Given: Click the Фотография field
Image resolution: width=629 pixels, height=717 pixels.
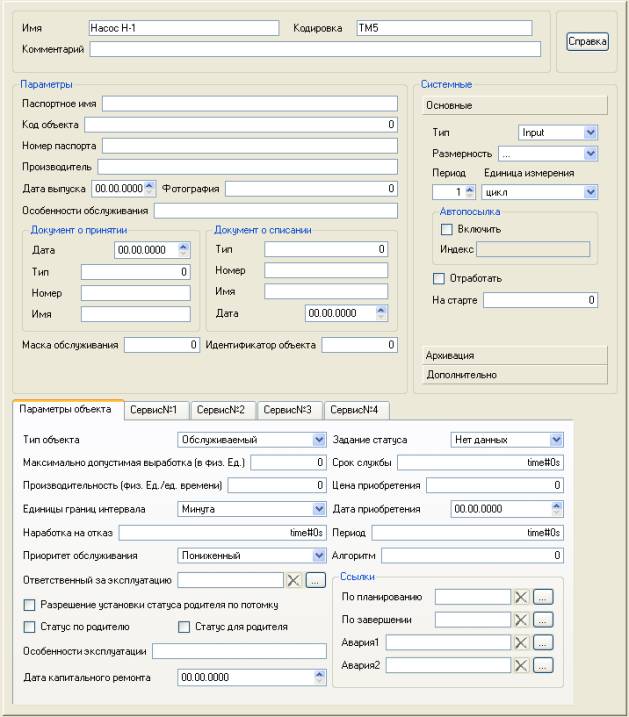Looking at the screenshot, I should 311,188.
